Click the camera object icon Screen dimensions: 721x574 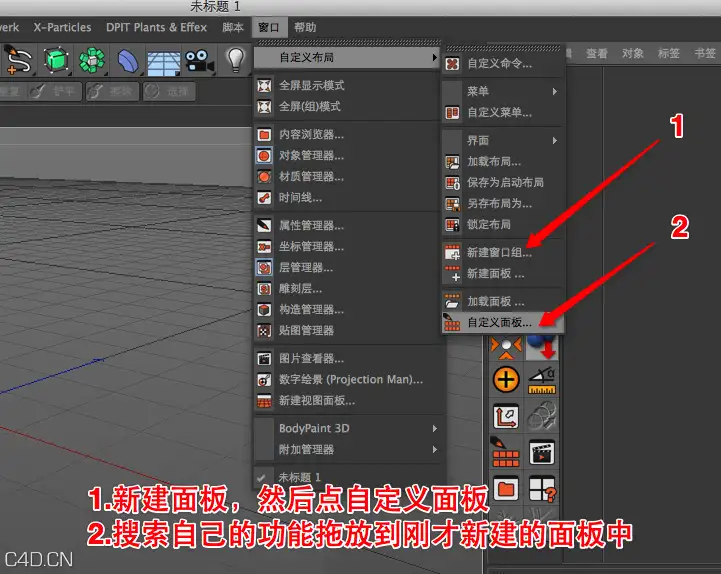(x=199, y=61)
